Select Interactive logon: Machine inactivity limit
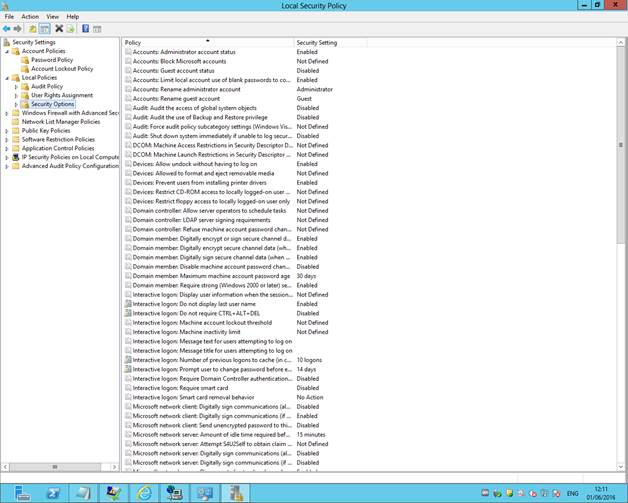The height and width of the screenshot is (503, 628). (187, 332)
